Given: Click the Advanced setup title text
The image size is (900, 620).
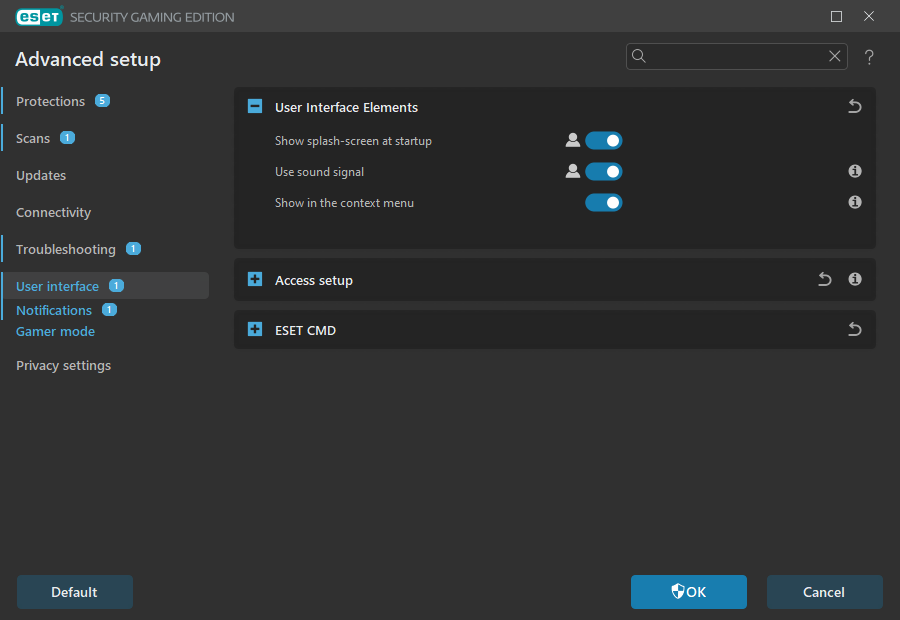Looking at the screenshot, I should 88,59.
